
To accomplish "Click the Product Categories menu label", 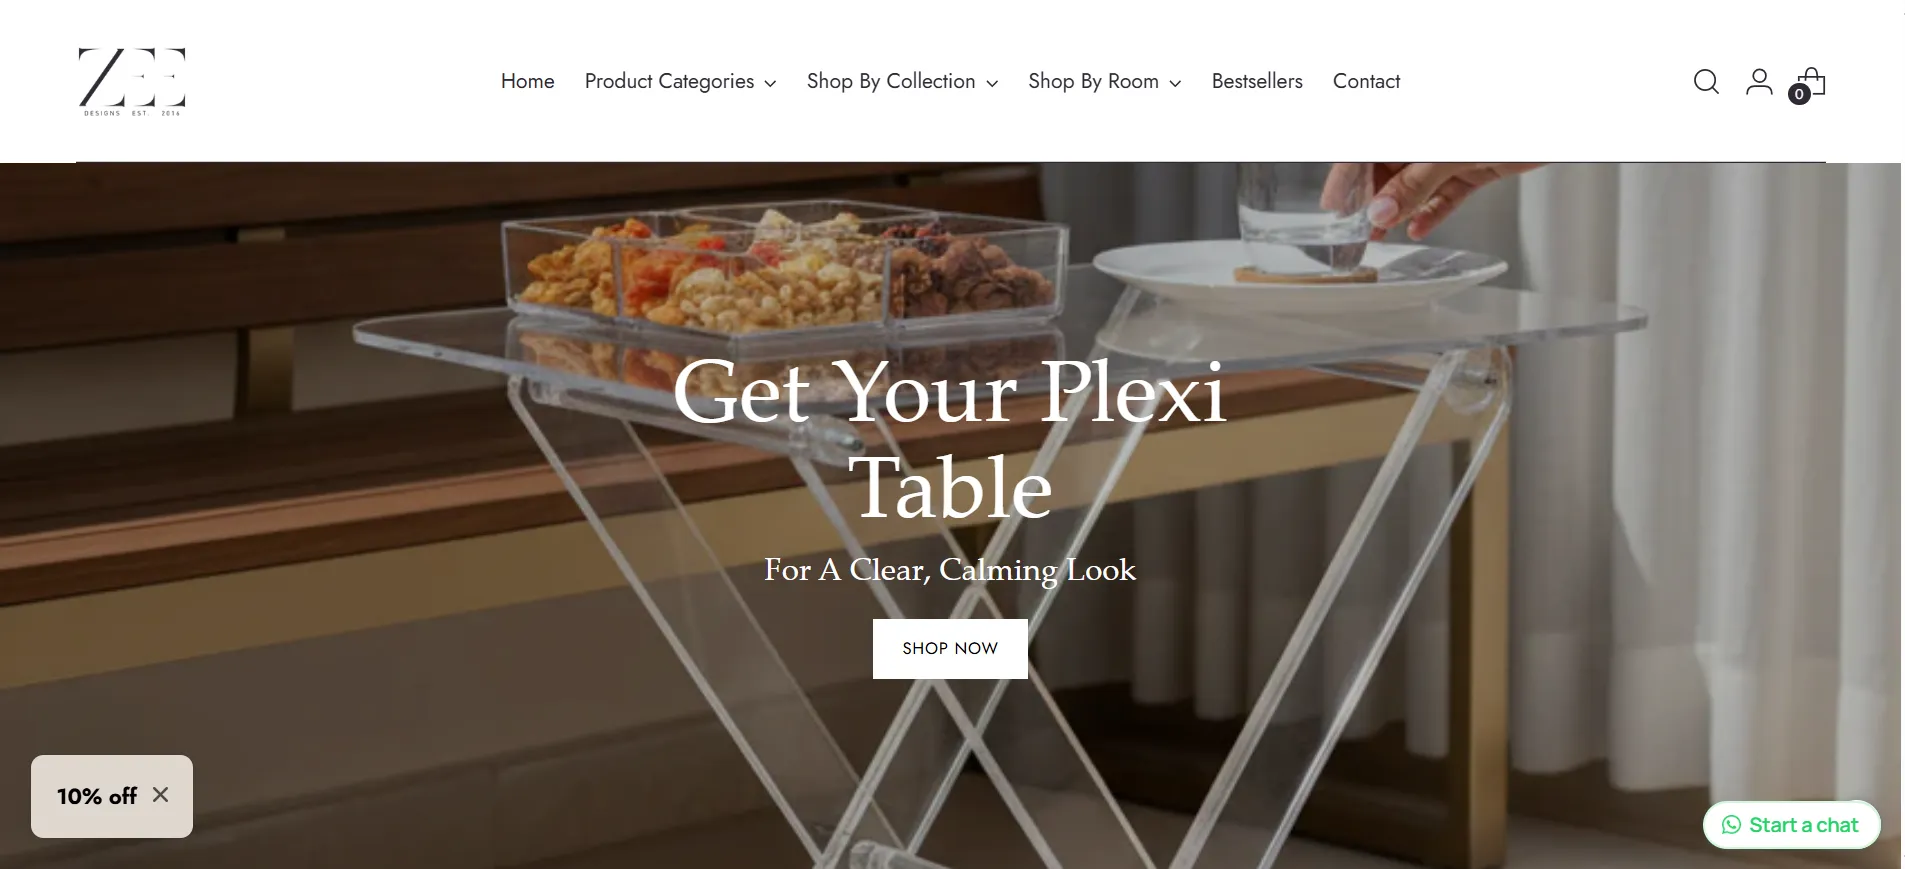I will (x=669, y=81).
